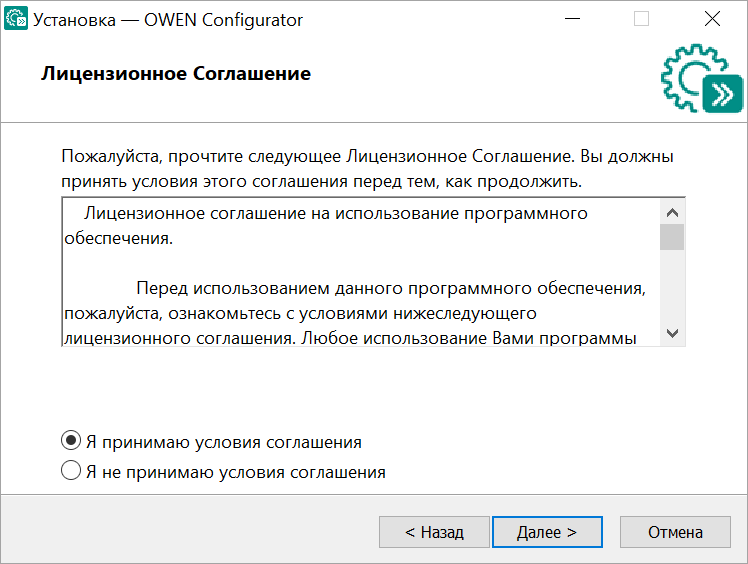Image resolution: width=748 pixels, height=564 pixels.
Task: Select 'Я принимаю условия соглашения' radio button
Action: [71, 440]
